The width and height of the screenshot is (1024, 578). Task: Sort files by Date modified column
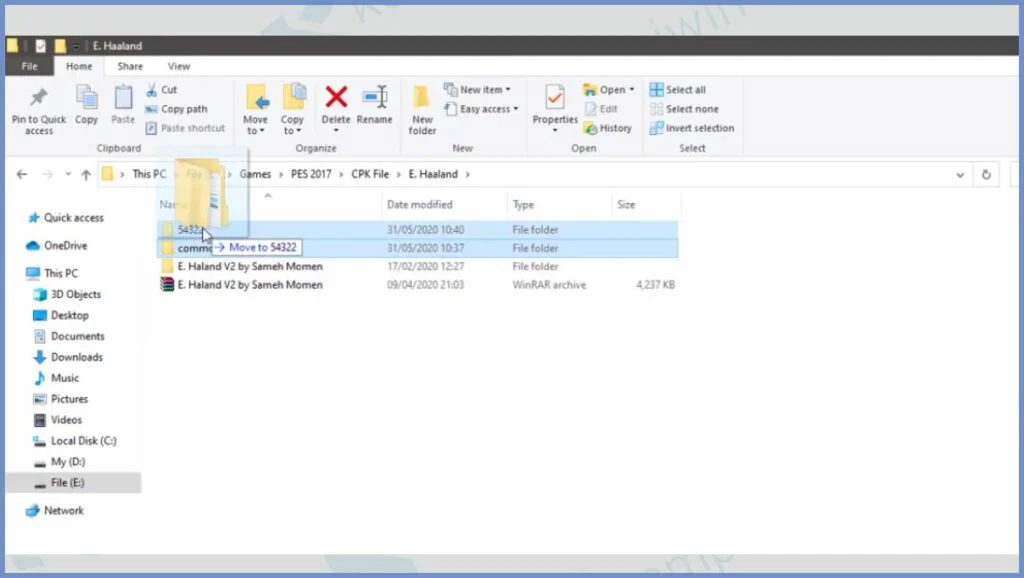tap(419, 205)
